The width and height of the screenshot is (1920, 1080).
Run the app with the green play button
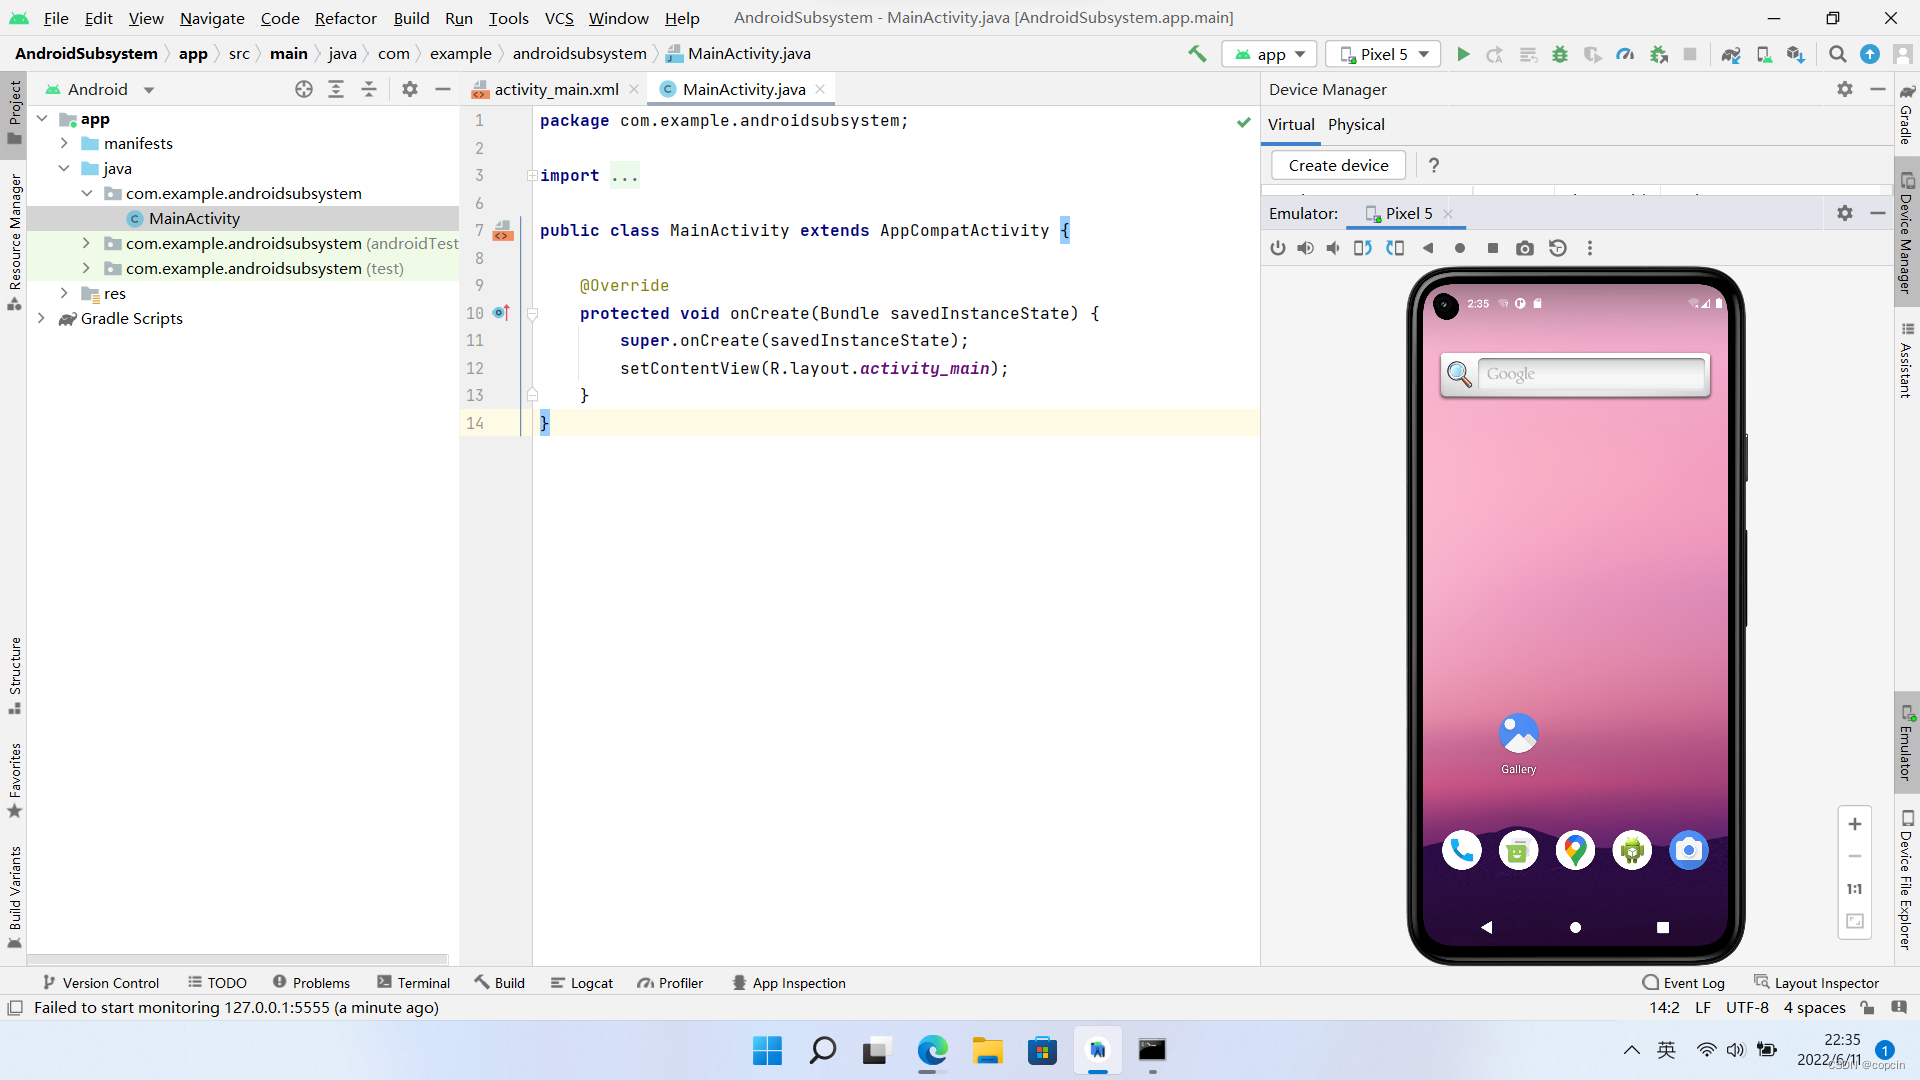click(x=1463, y=54)
